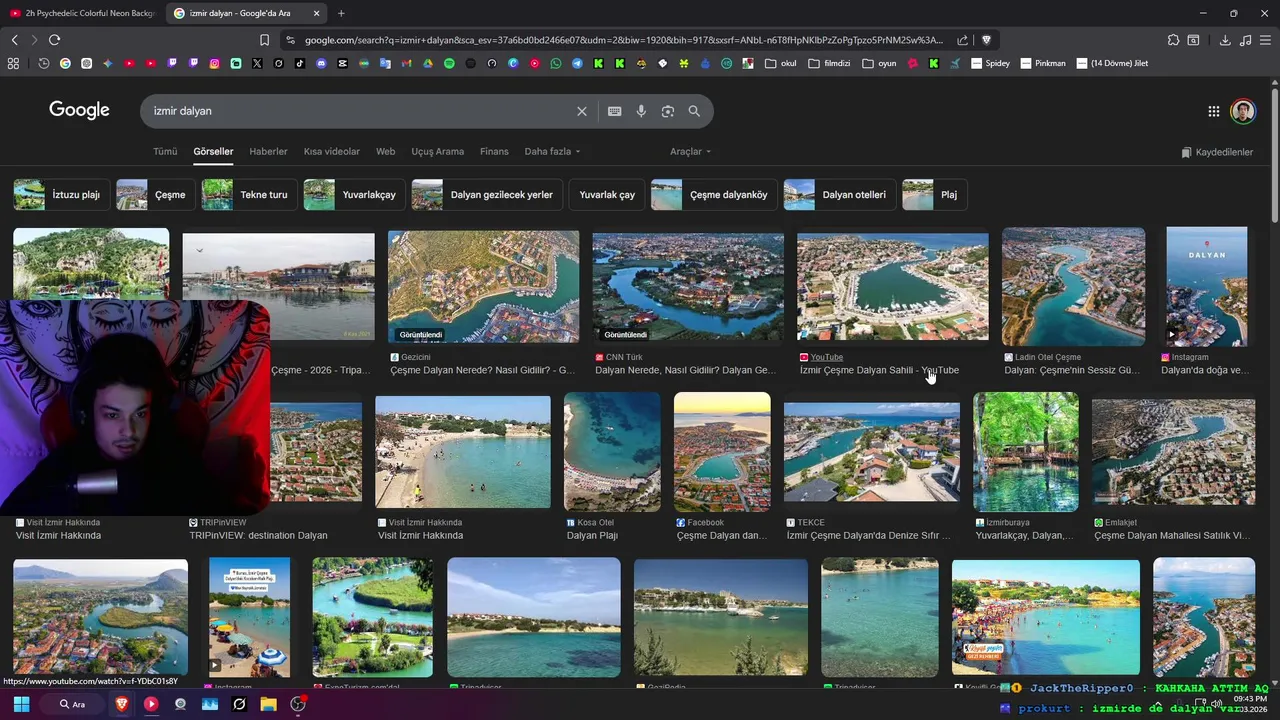The height and width of the screenshot is (720, 1280).
Task: Open the Discord bookmark icon
Action: (x=321, y=63)
